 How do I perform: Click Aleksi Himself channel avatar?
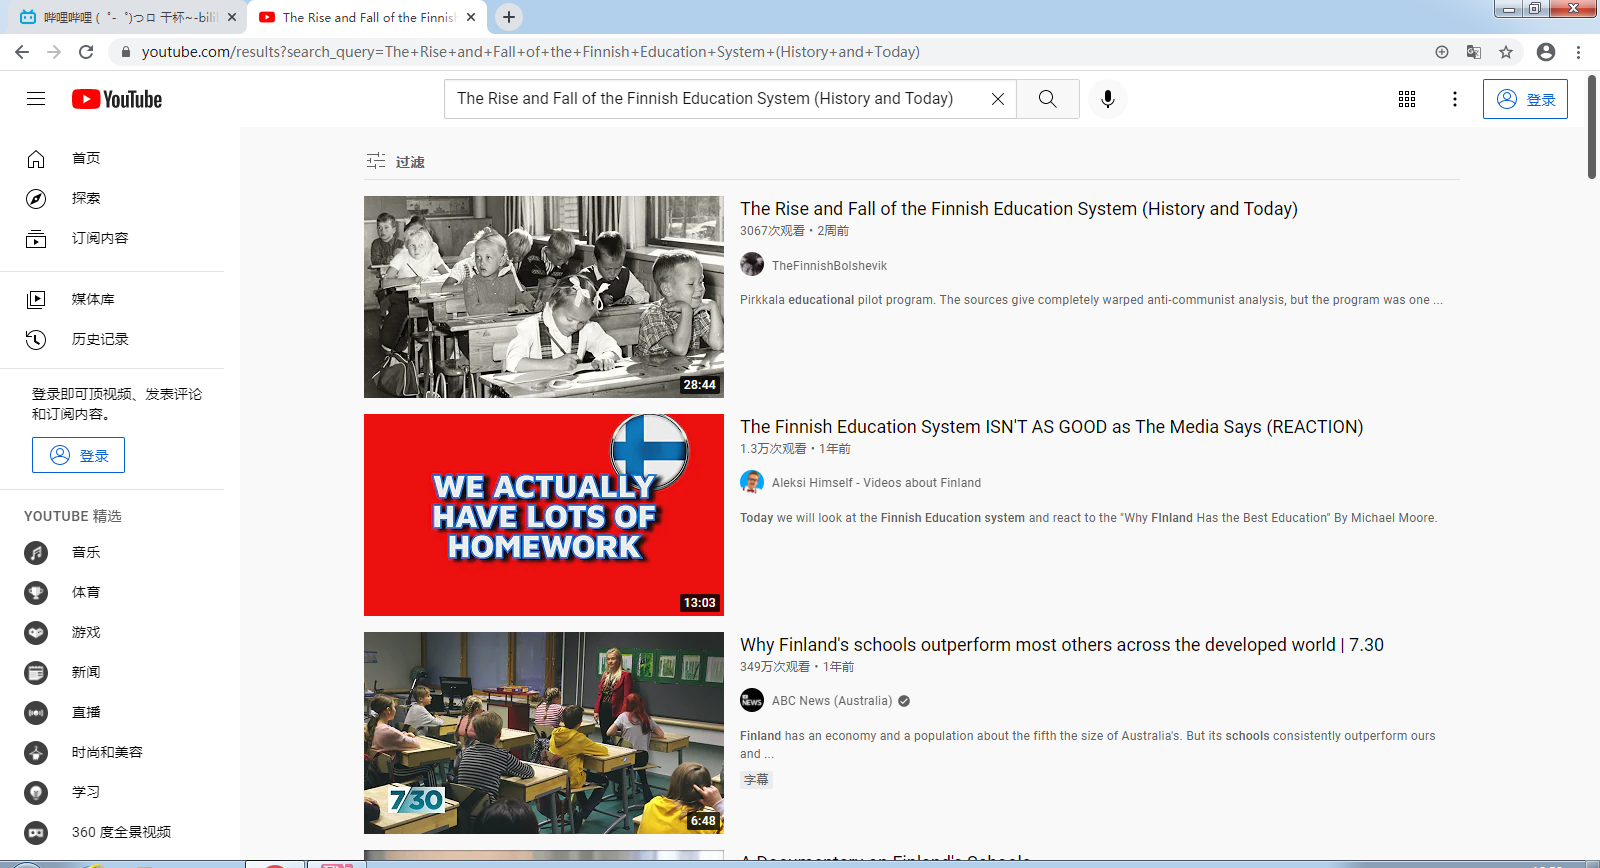752,482
